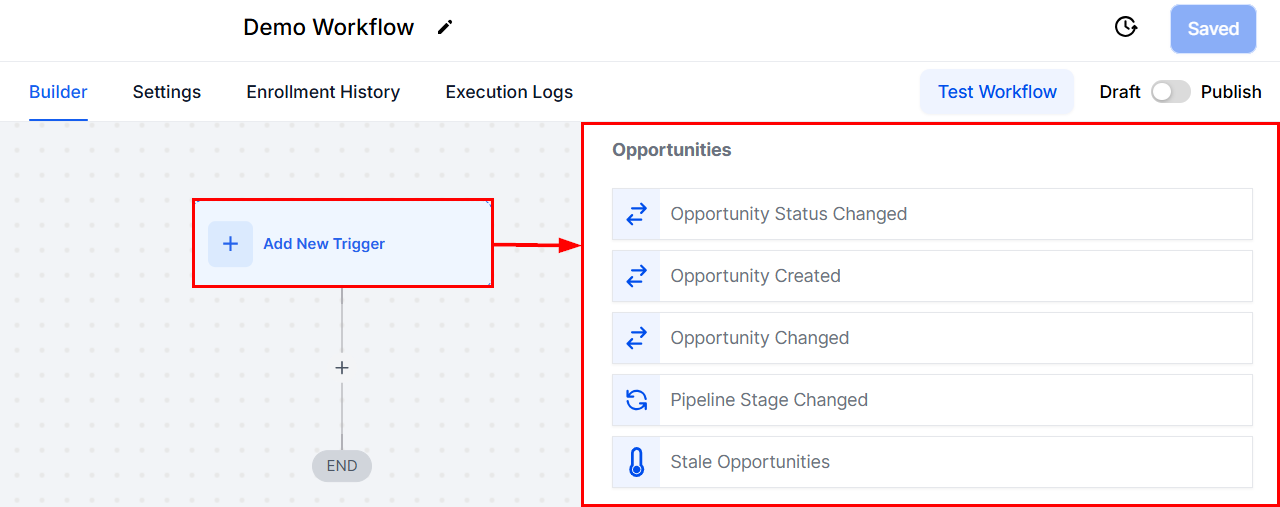Toggle the Draft/Publish switch
This screenshot has height=507, width=1280.
(x=1170, y=92)
